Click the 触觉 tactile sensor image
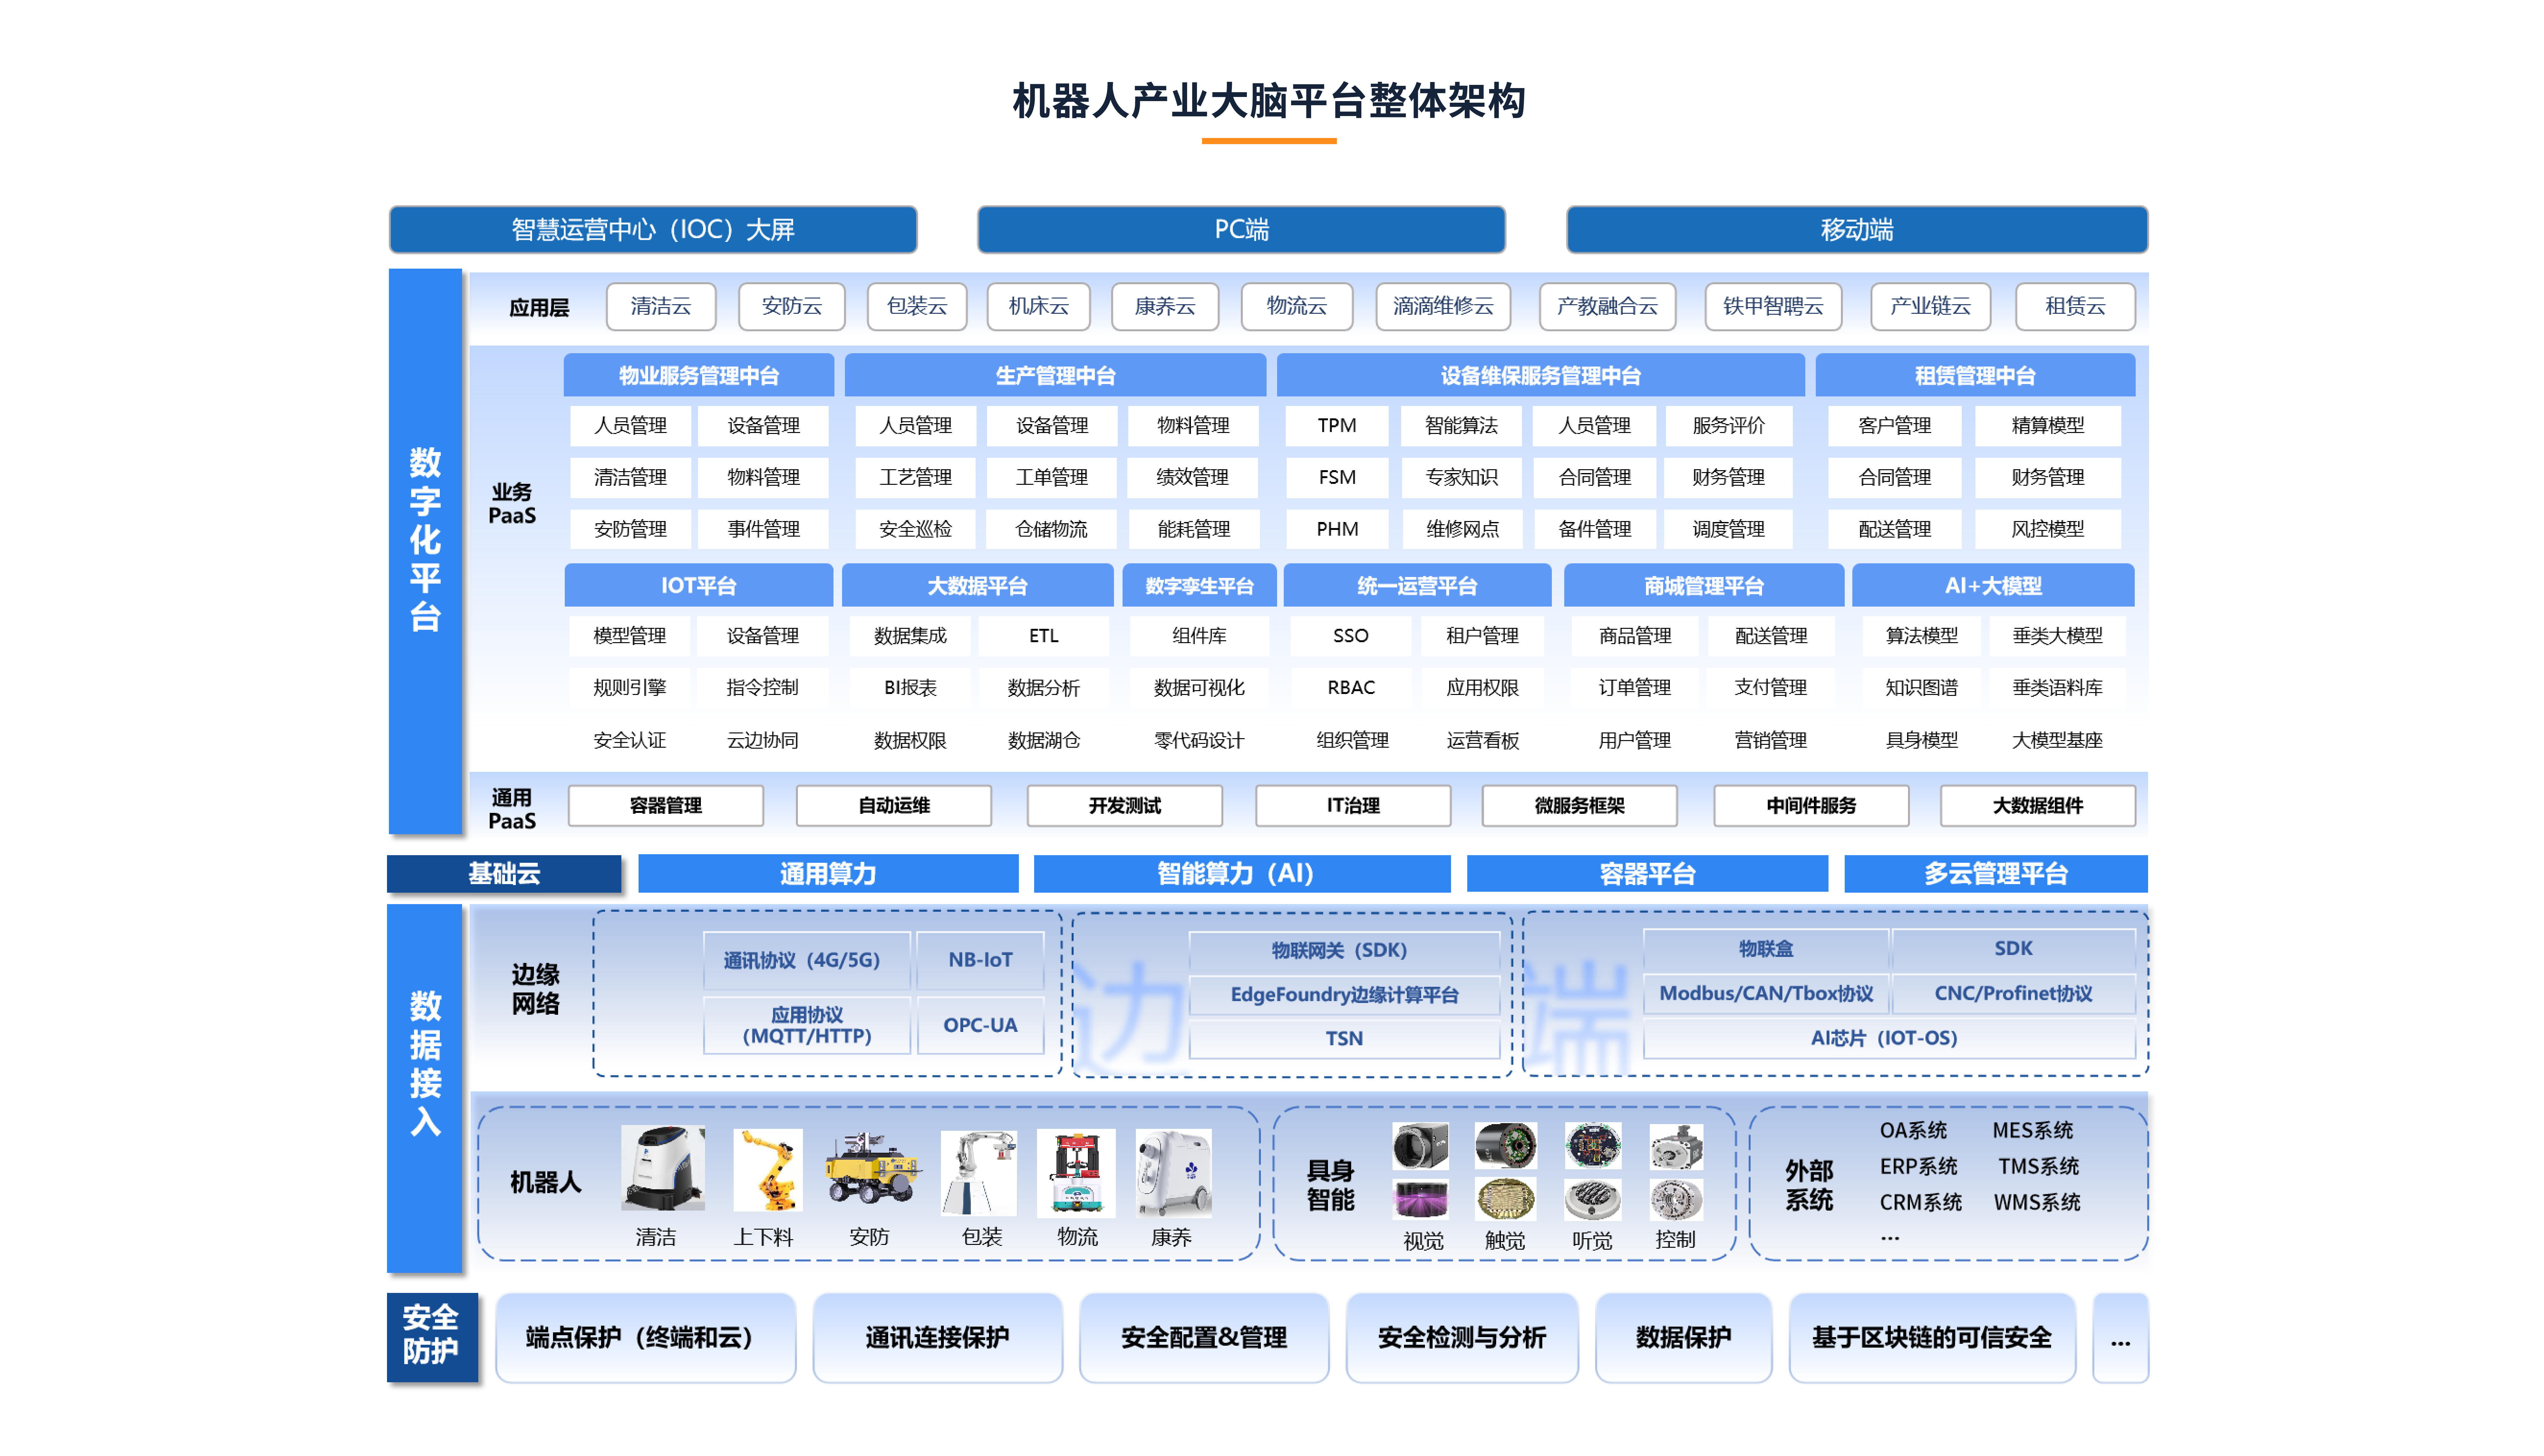This screenshot has width=2544, height=1456. 1505,1172
